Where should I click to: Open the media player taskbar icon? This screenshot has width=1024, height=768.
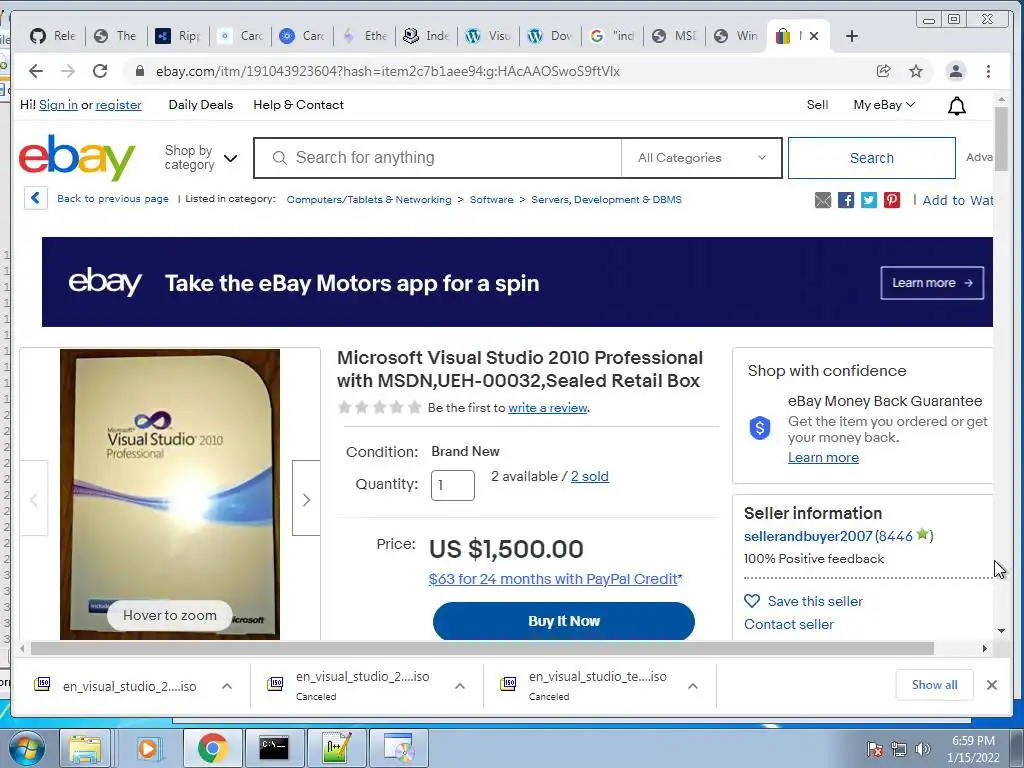click(x=148, y=748)
